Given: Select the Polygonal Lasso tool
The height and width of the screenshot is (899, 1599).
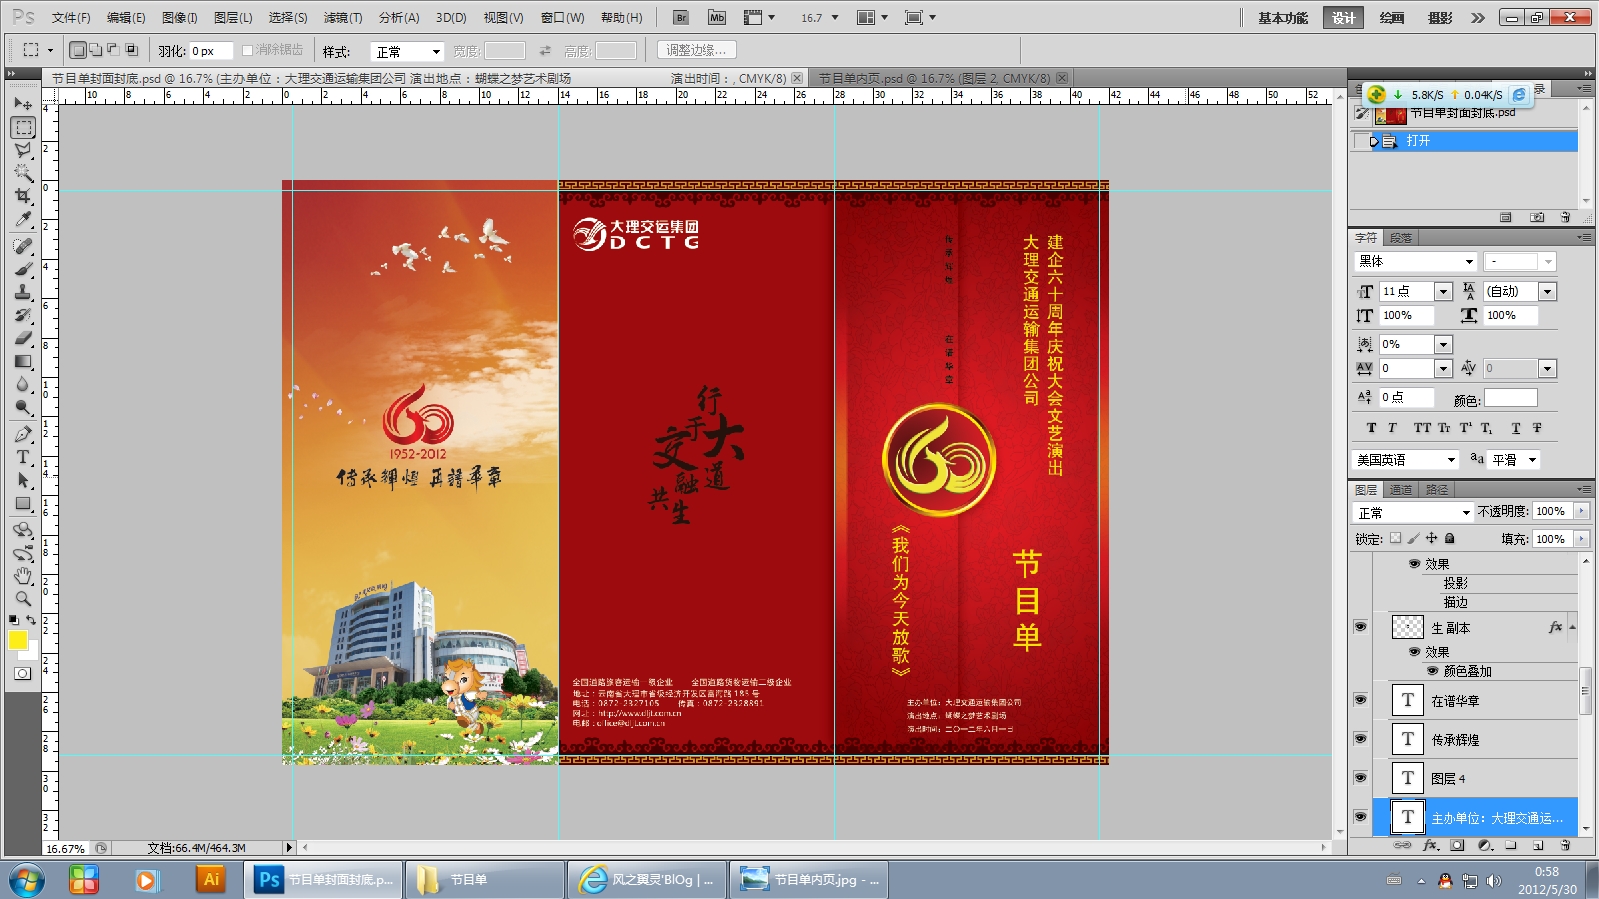Looking at the screenshot, I should pyautogui.click(x=23, y=150).
